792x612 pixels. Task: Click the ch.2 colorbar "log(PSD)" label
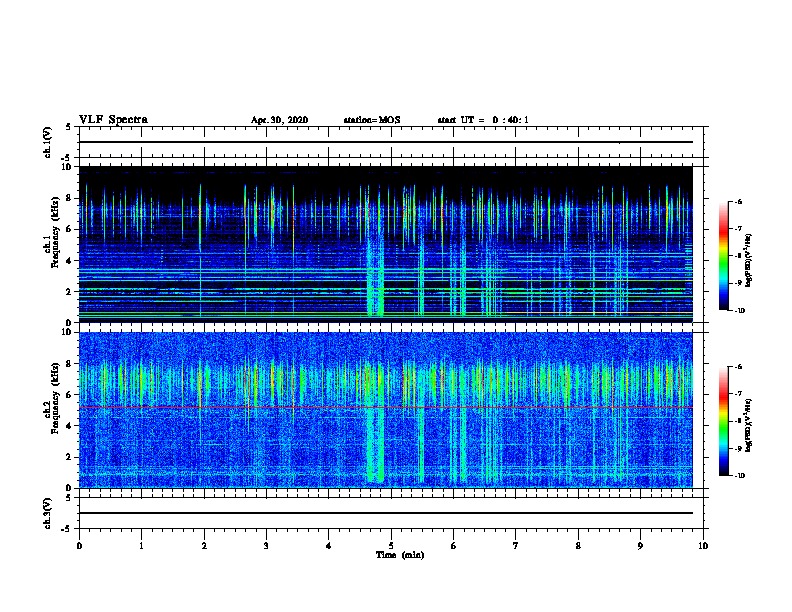coord(749,425)
